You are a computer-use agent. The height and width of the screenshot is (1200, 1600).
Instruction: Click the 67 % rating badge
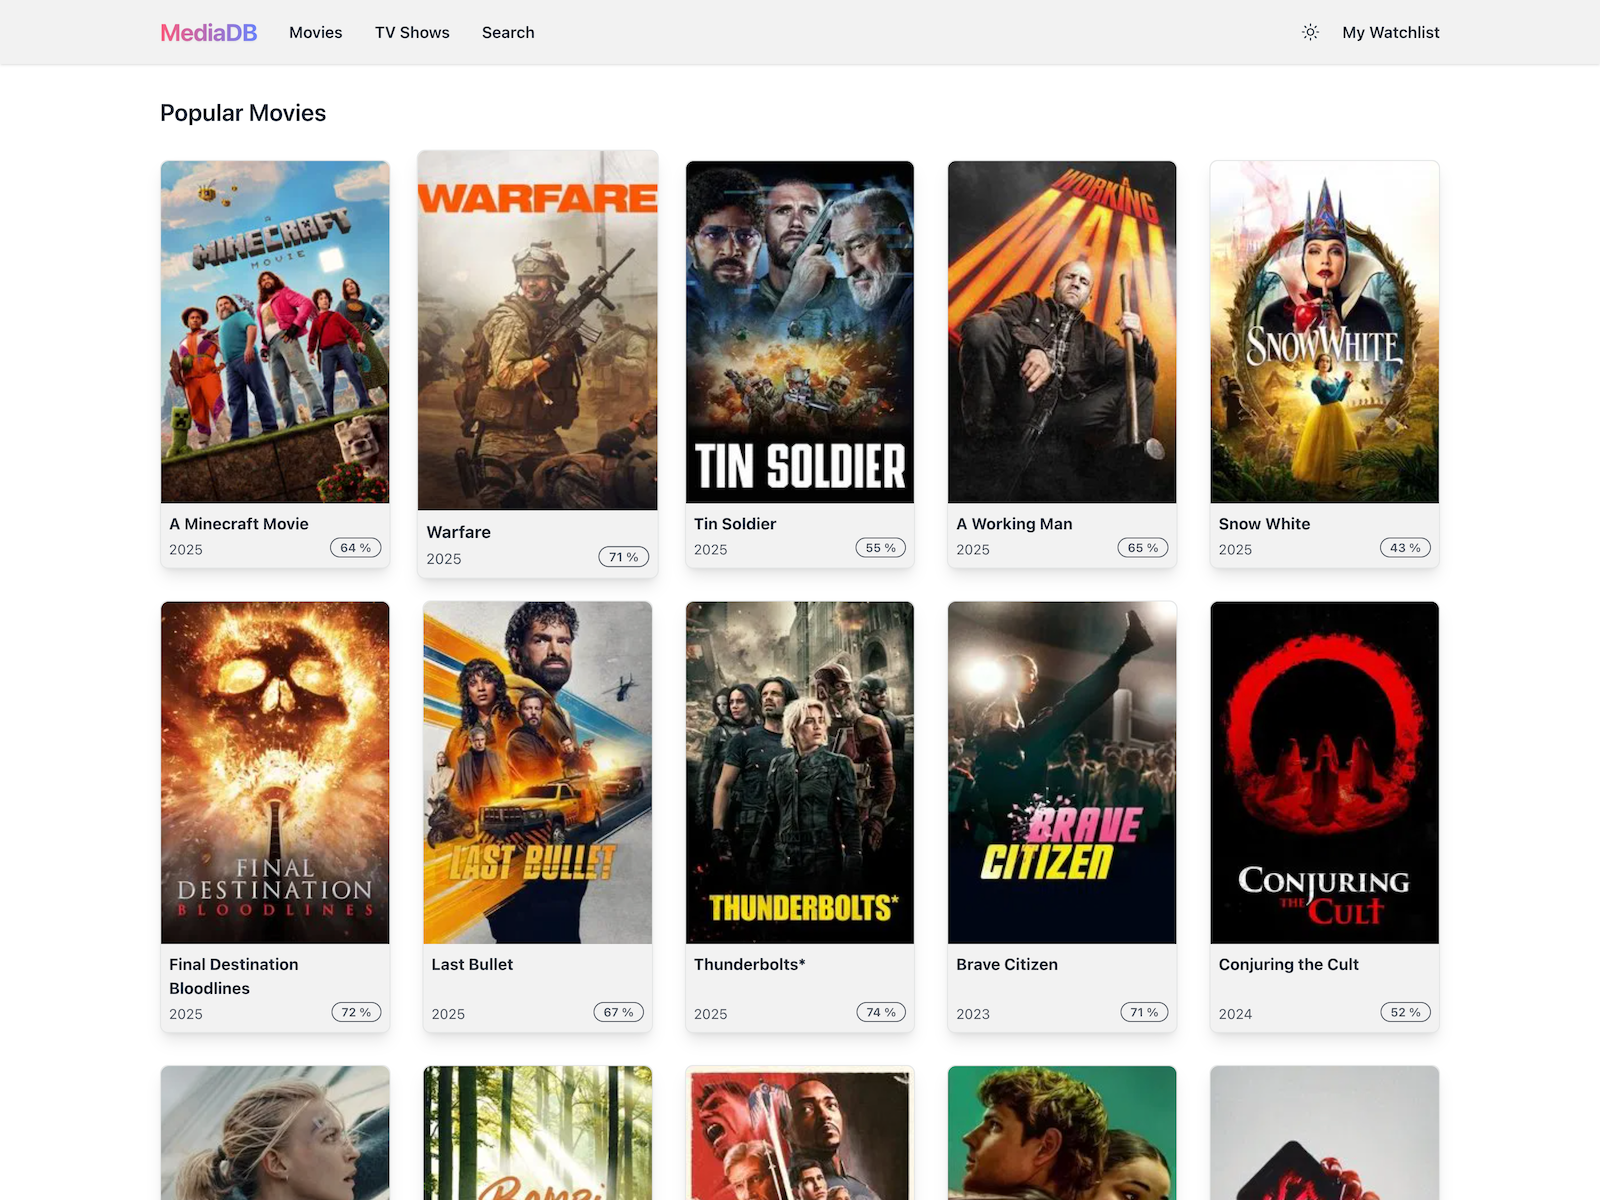pos(619,1012)
